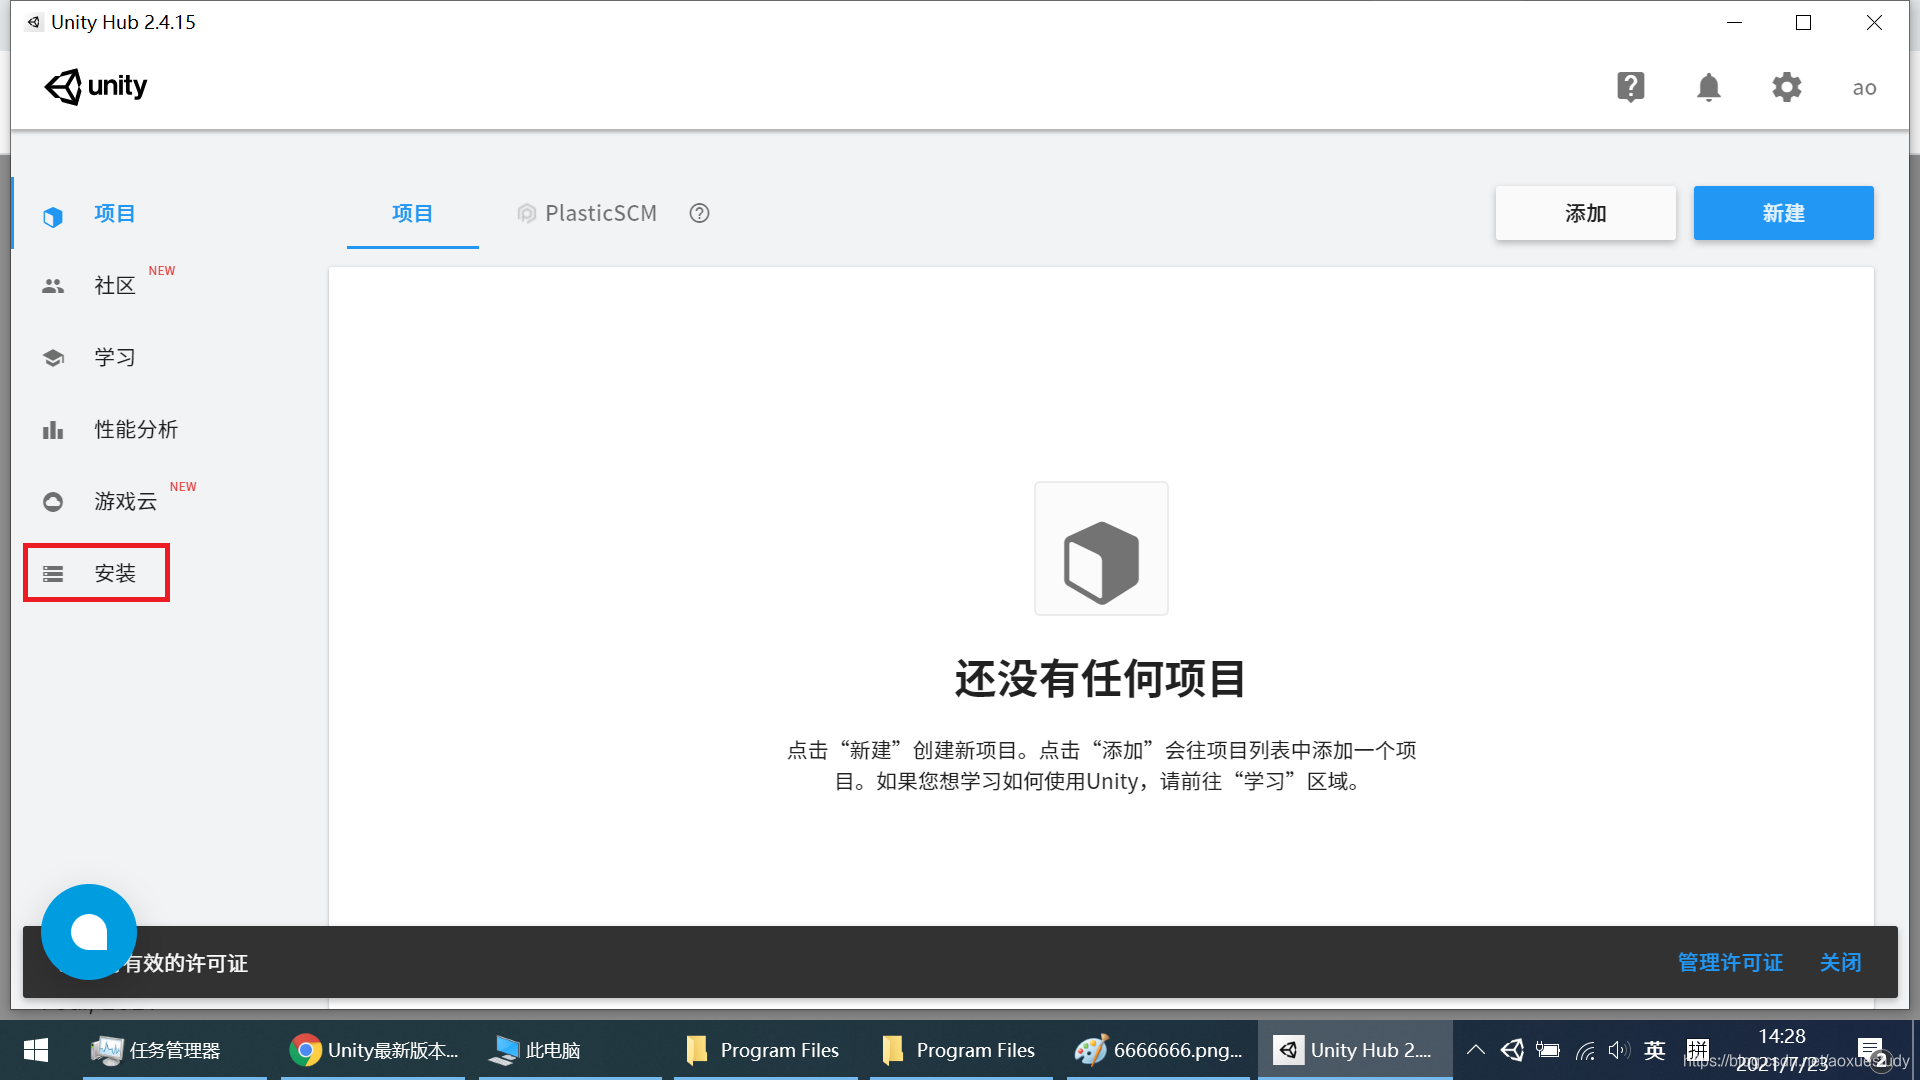Click the Unity tray icon
1920x1080 pixels.
click(x=1512, y=1050)
